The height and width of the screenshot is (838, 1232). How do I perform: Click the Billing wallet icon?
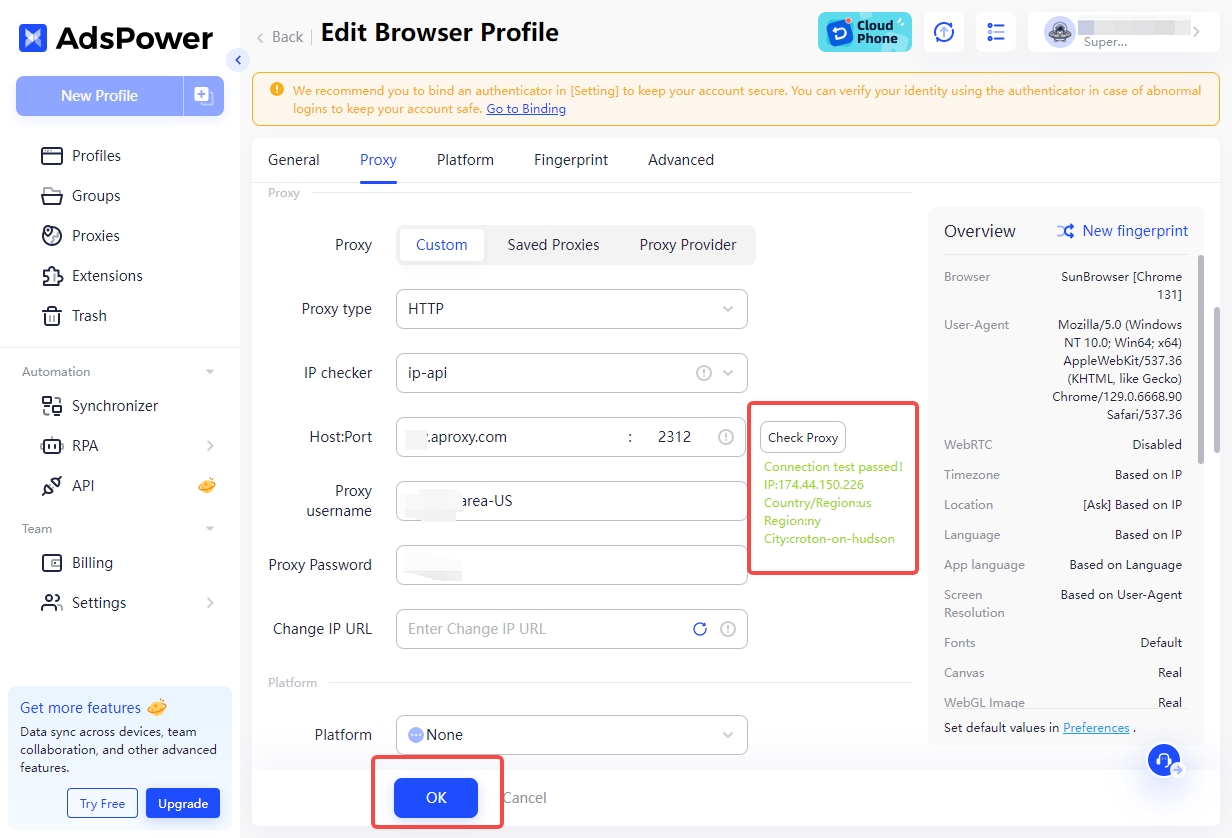tap(52, 563)
